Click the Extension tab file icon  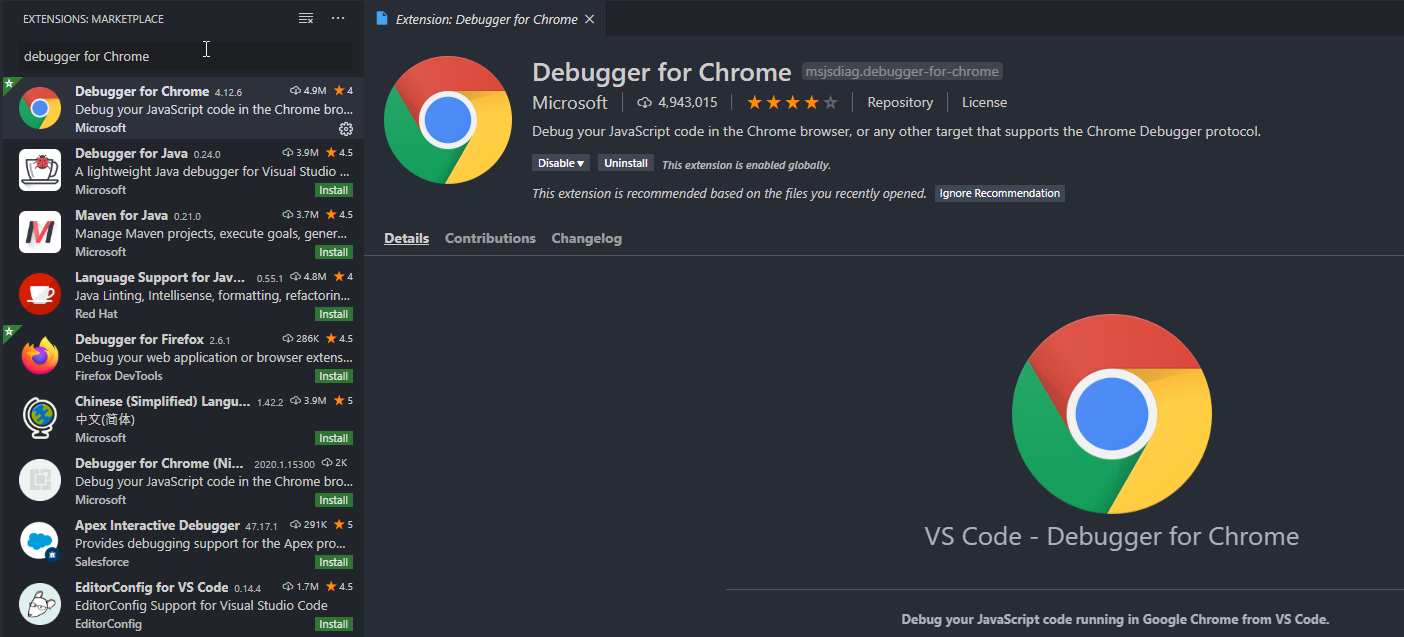pos(382,19)
